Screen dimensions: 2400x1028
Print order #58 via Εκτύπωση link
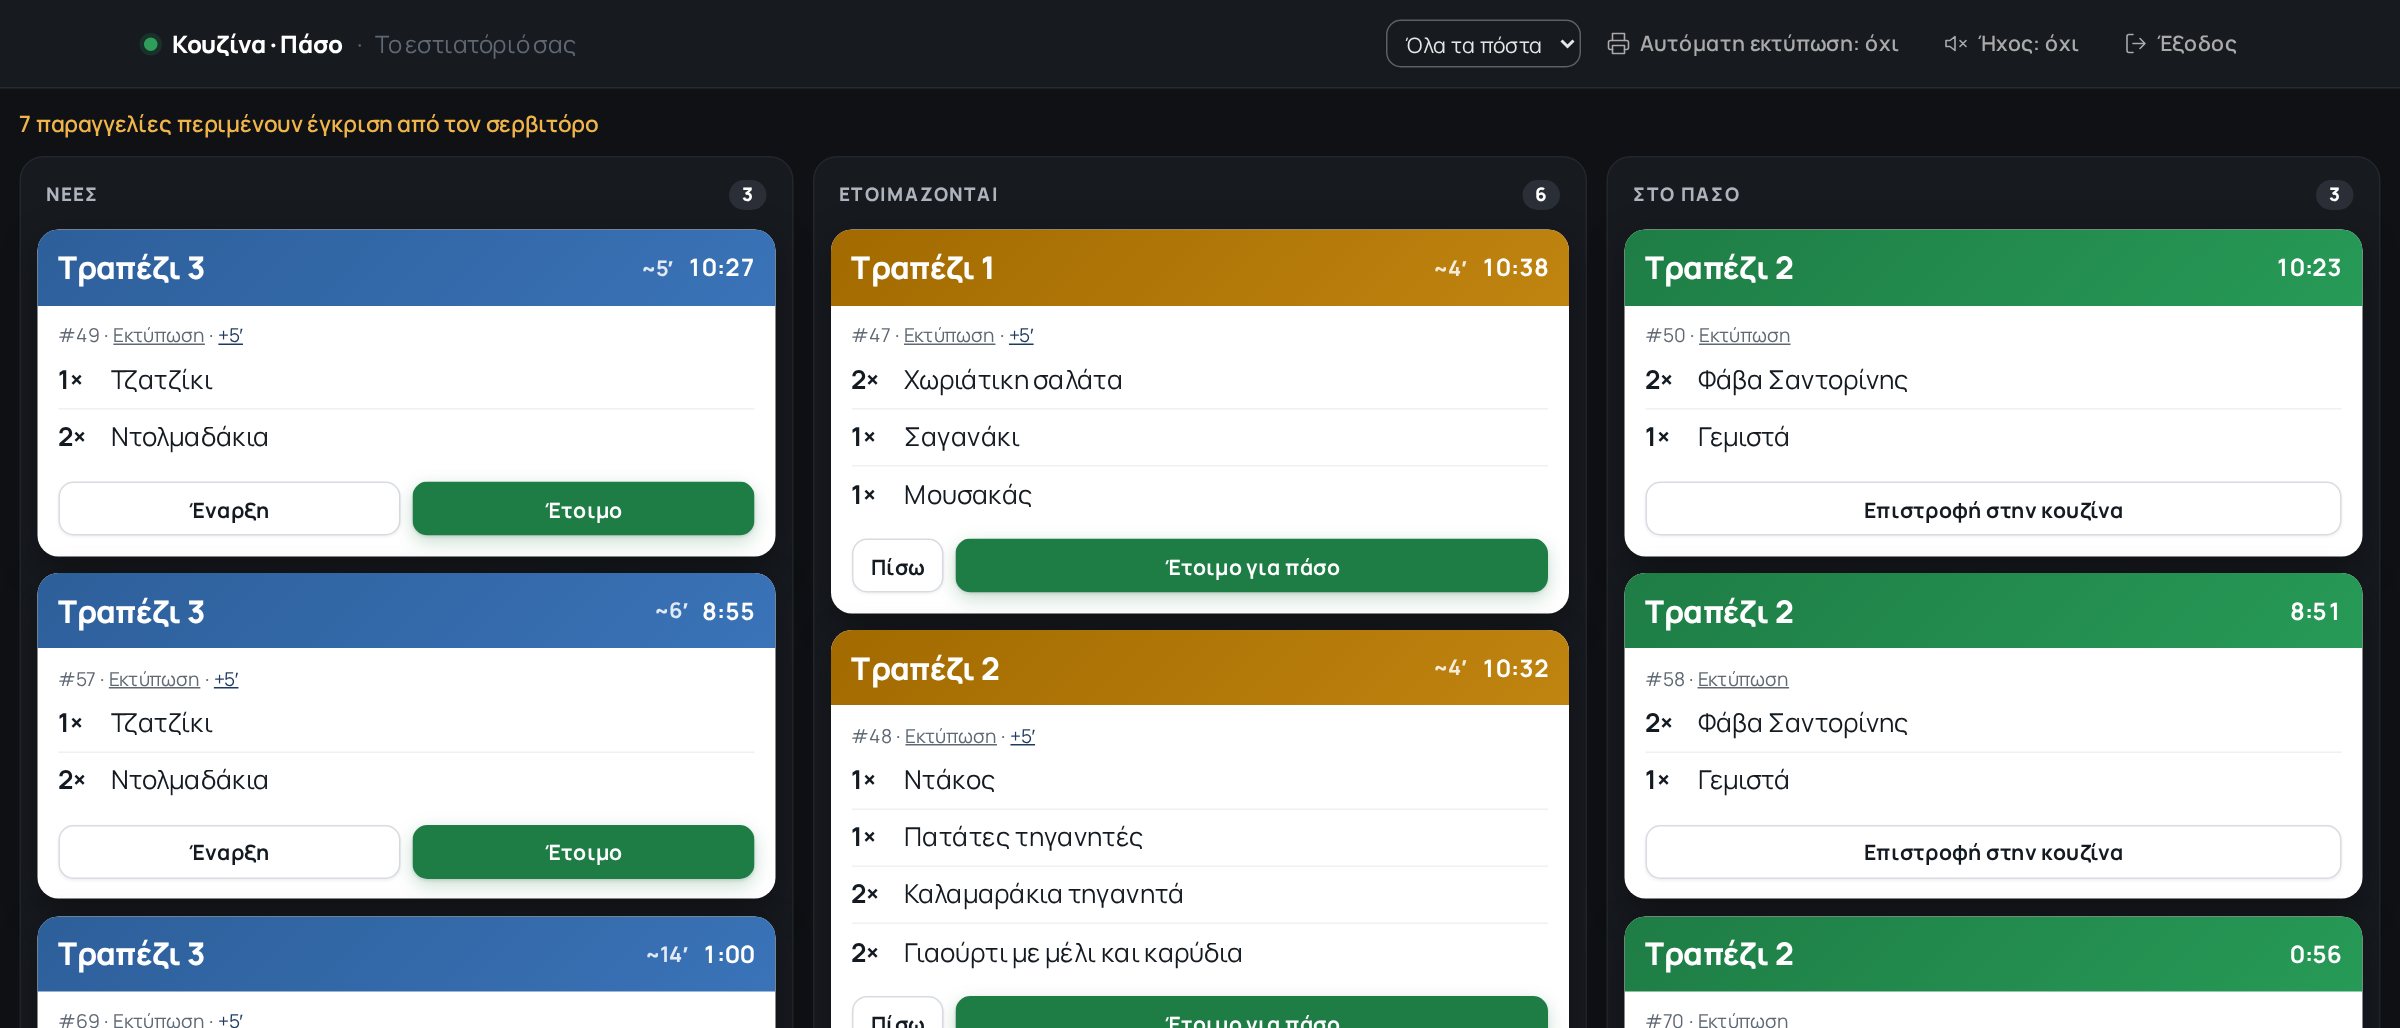[1743, 679]
